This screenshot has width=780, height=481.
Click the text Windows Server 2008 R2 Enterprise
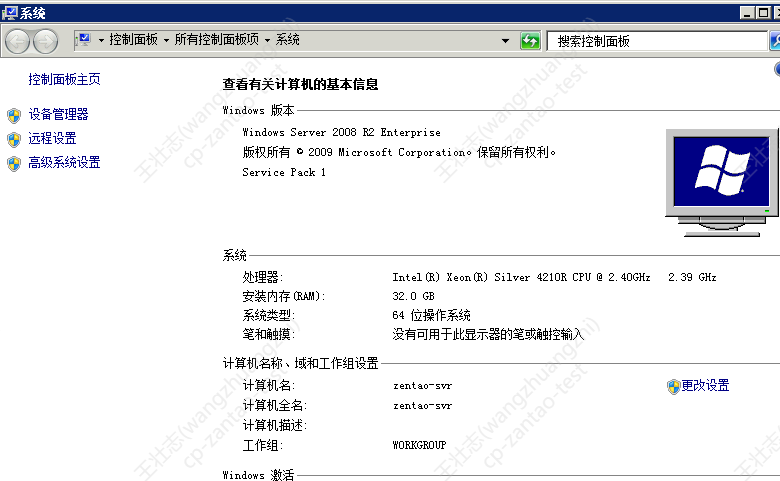pos(341,132)
